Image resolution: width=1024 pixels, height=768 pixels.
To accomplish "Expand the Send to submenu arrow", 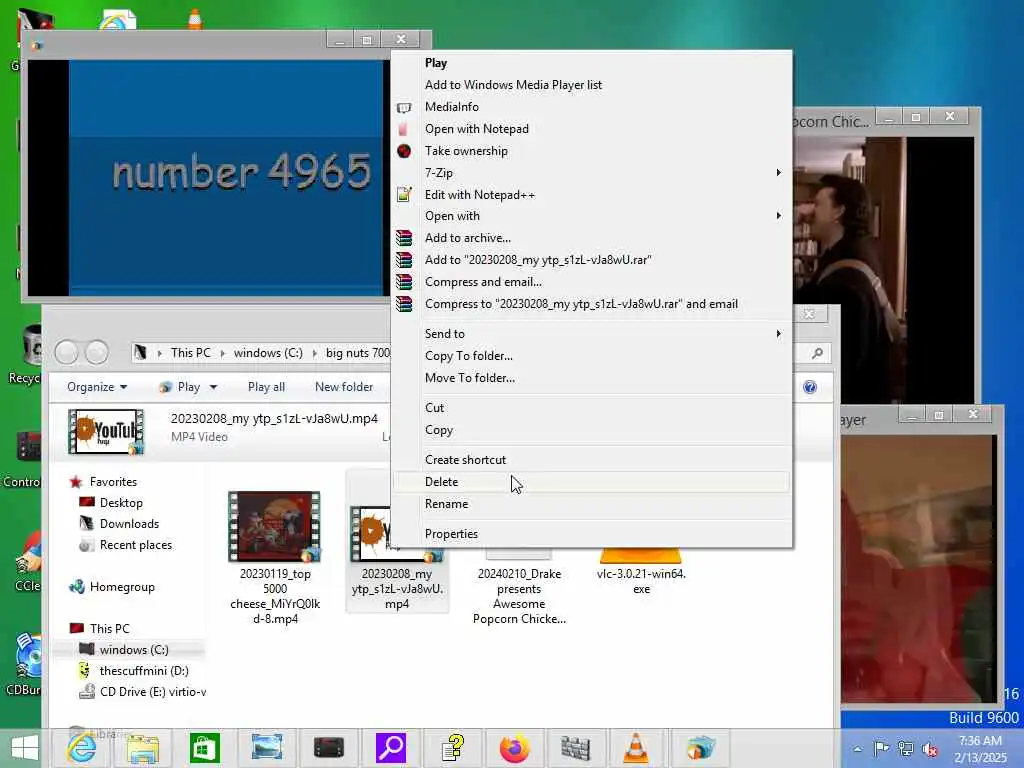I will (x=778, y=334).
